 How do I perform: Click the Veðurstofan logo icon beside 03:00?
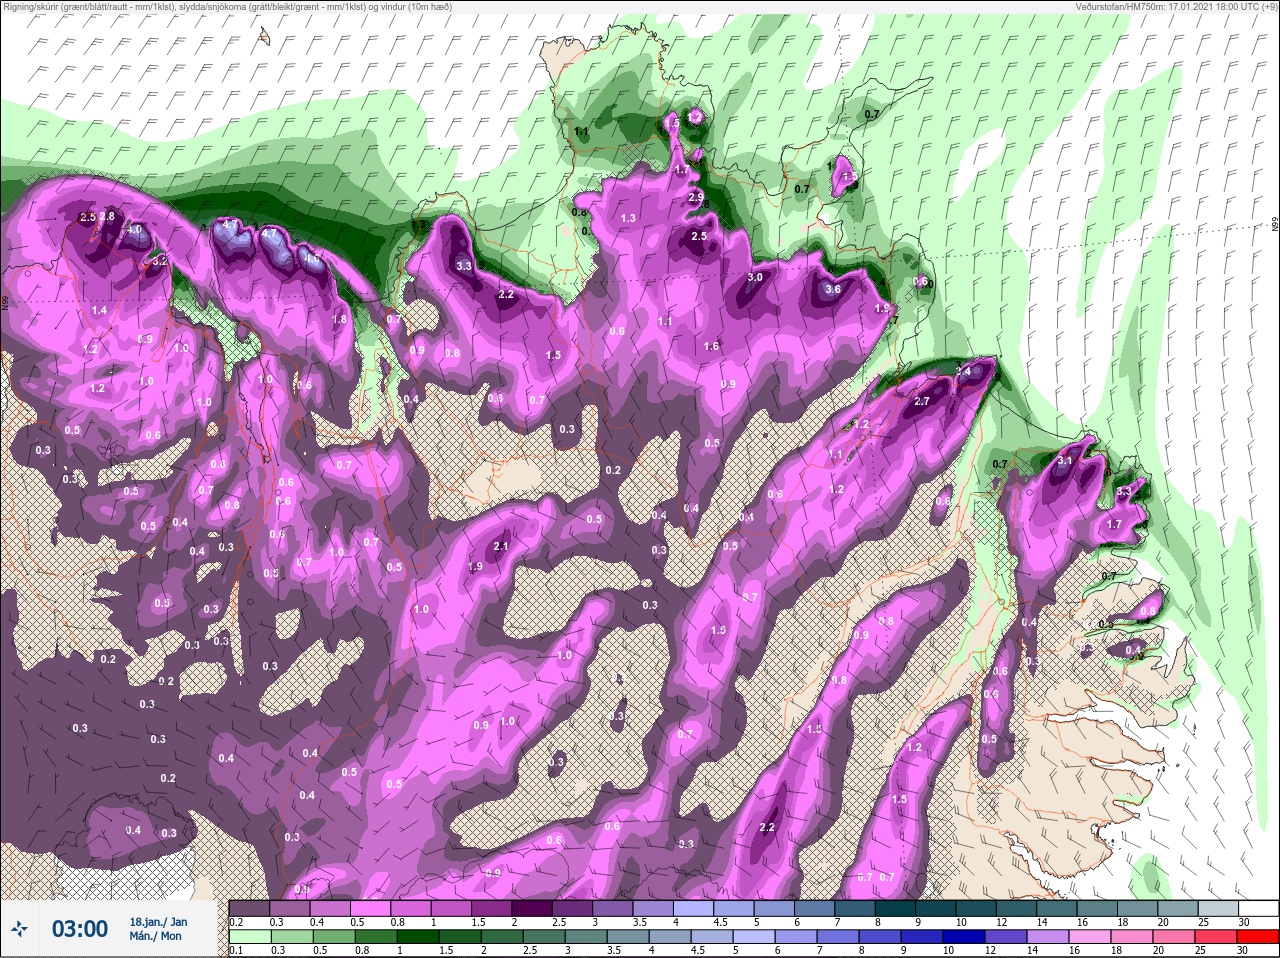19,929
